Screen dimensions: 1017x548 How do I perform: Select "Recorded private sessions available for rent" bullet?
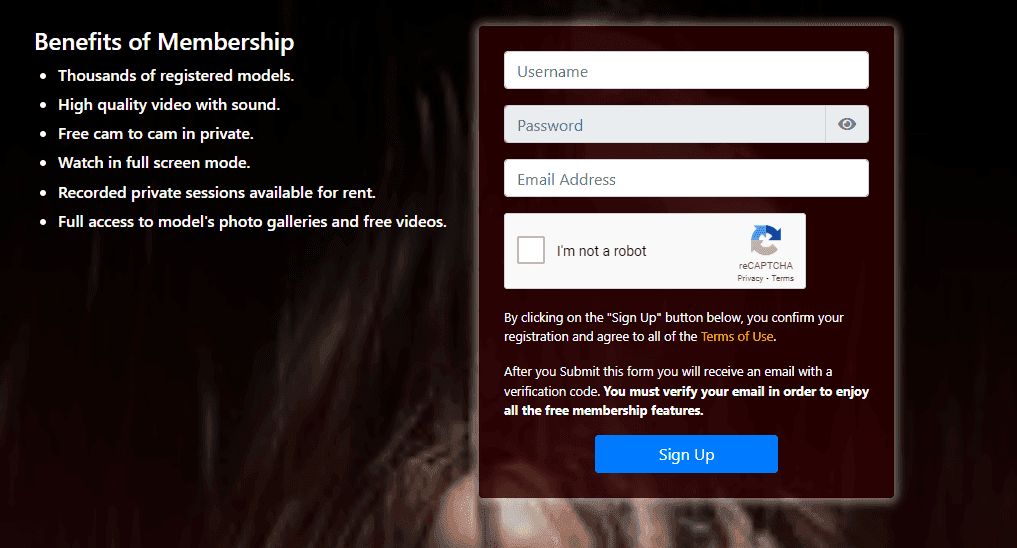click(217, 193)
